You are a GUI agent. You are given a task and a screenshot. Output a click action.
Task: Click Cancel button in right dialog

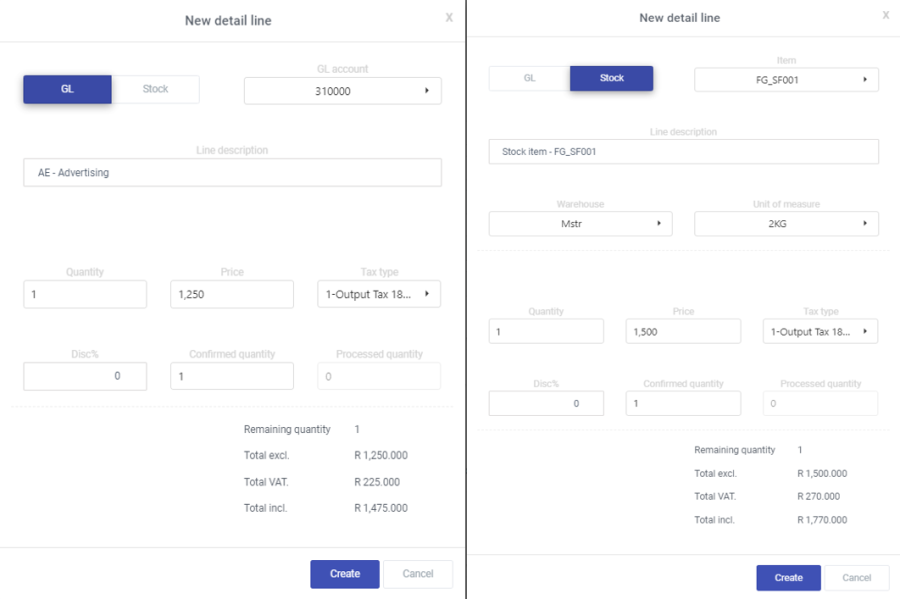point(857,578)
